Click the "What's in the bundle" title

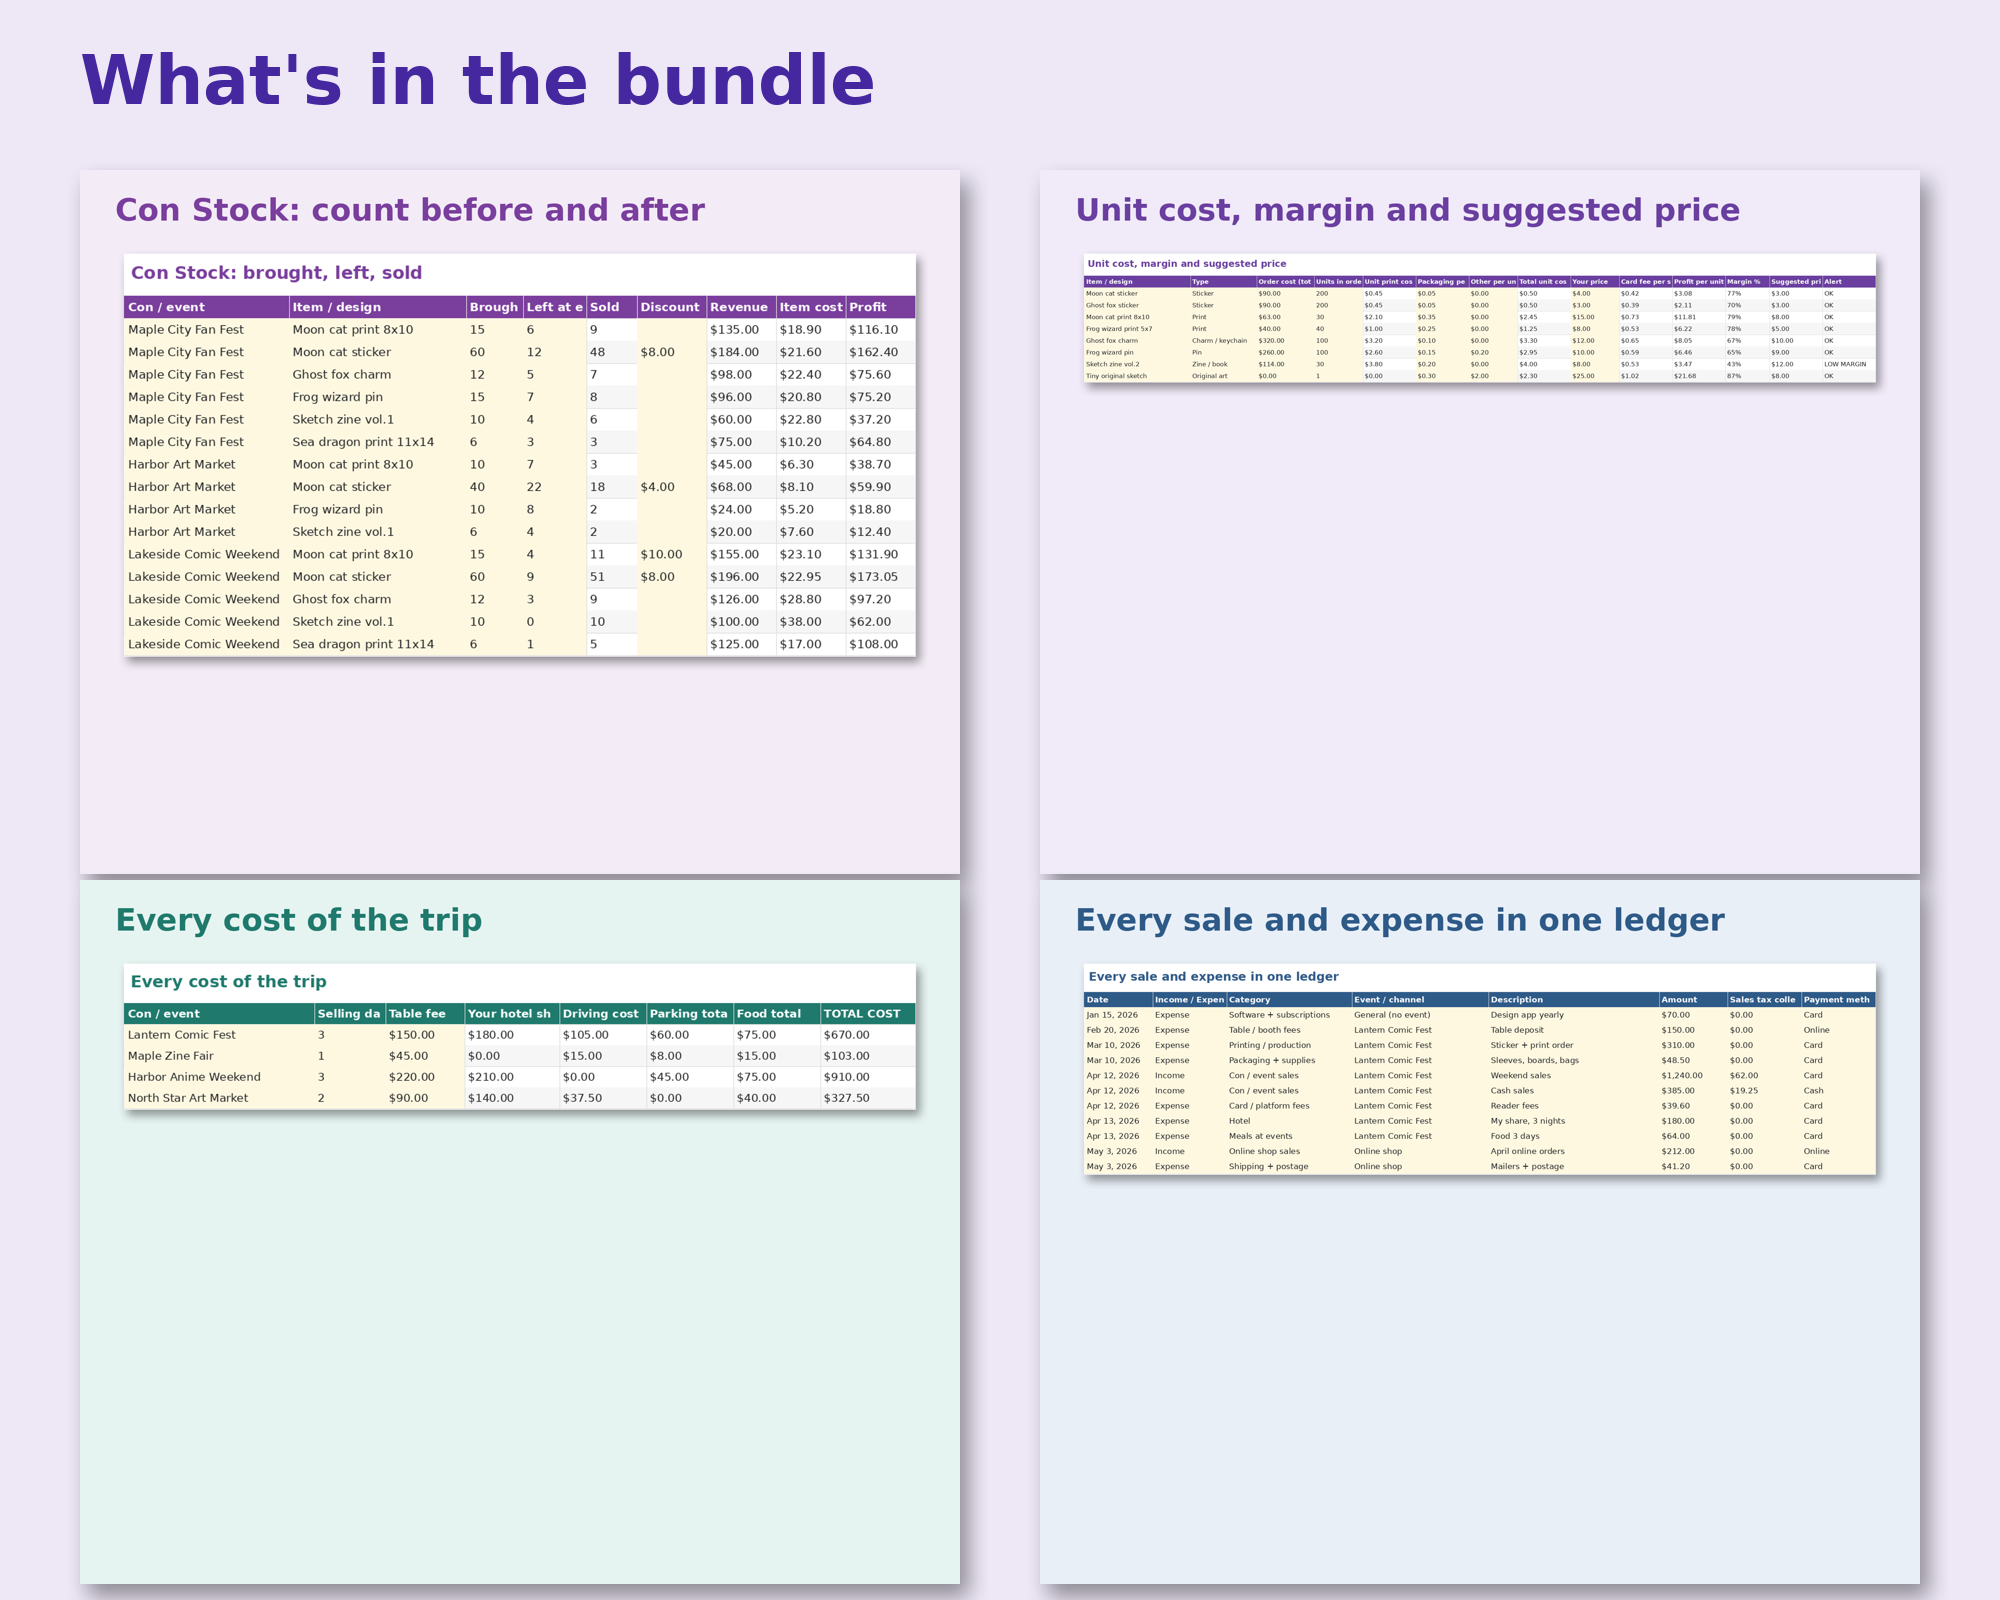point(478,82)
